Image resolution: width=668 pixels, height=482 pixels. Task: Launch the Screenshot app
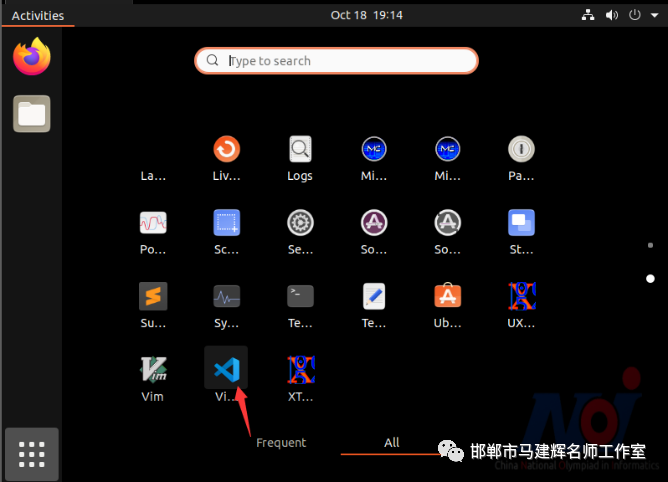pyautogui.click(x=226, y=222)
